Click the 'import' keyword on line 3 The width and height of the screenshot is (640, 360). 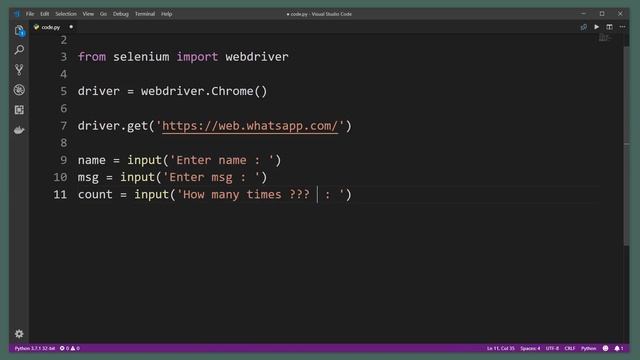click(197, 57)
